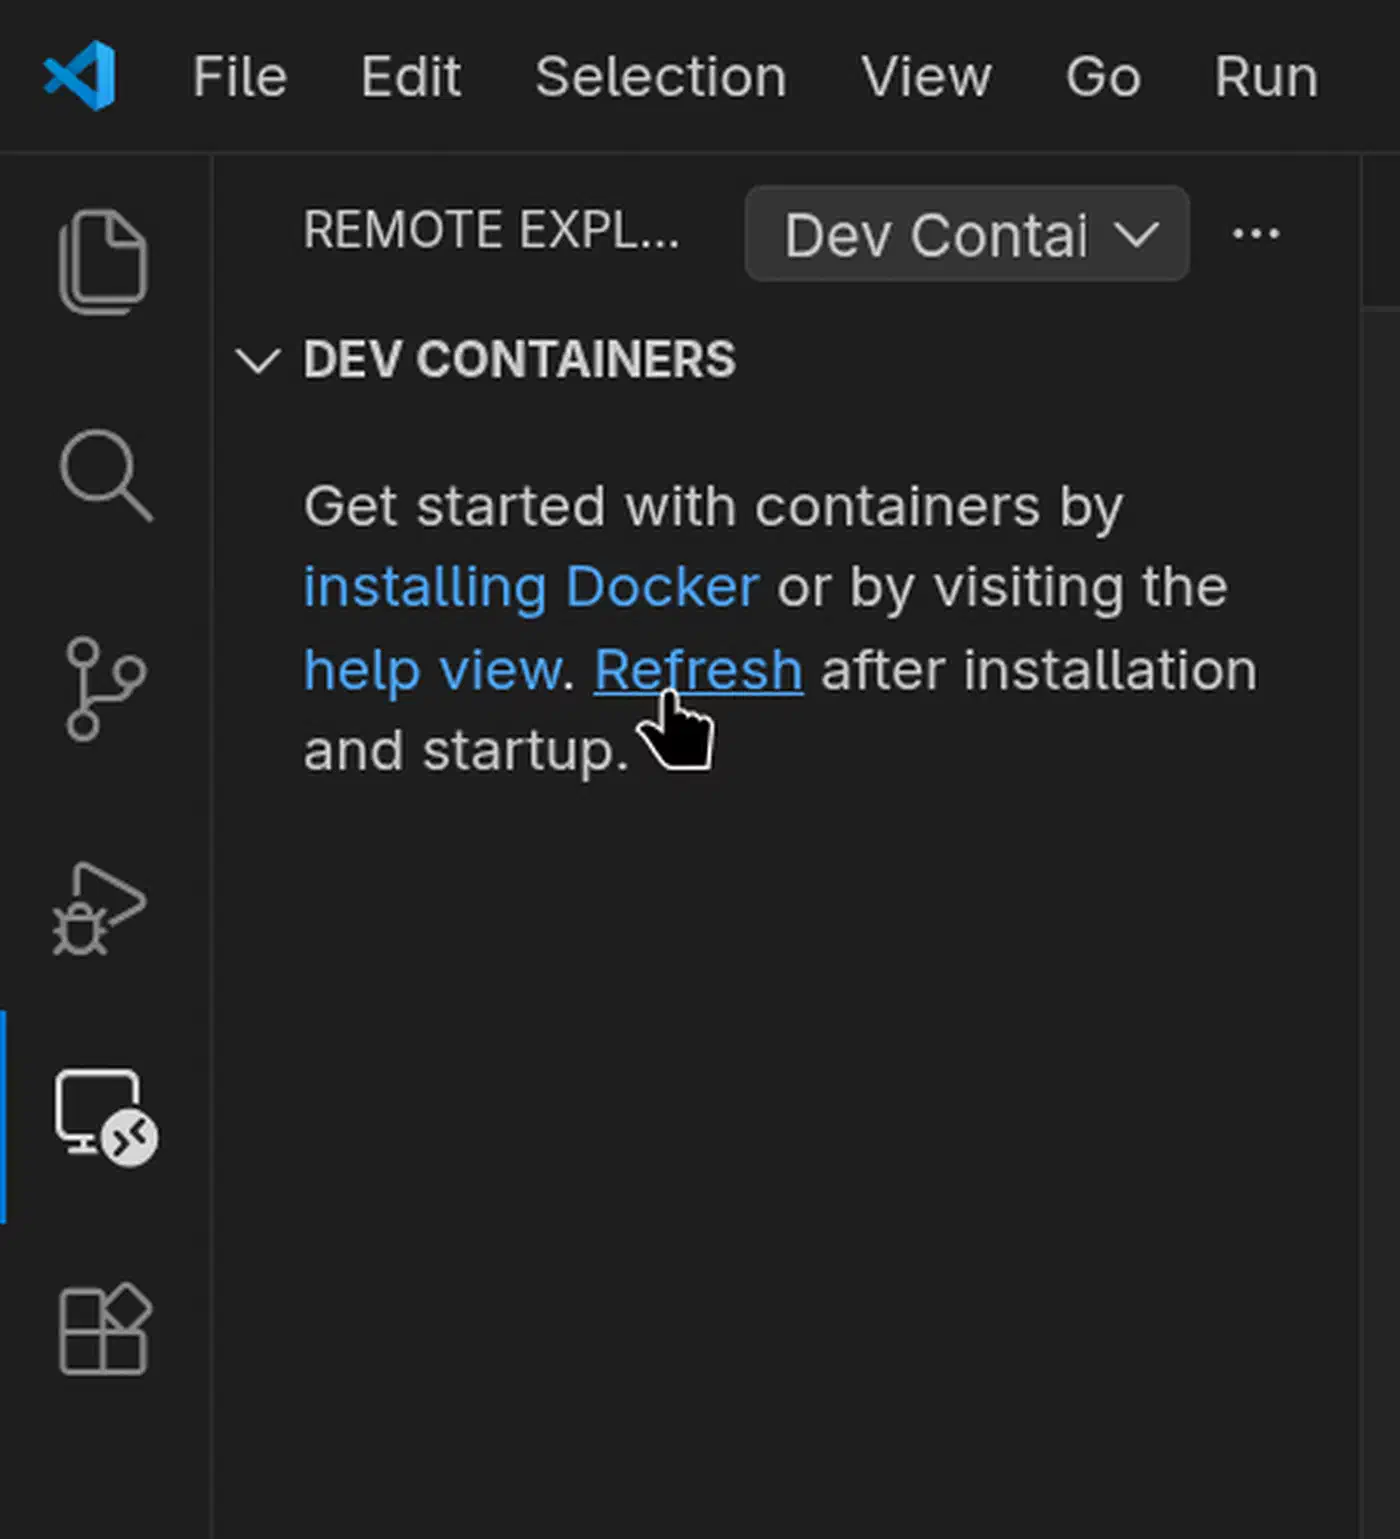Open the Dev Containers target dropdown
Image resolution: width=1400 pixels, height=1539 pixels.
967,234
